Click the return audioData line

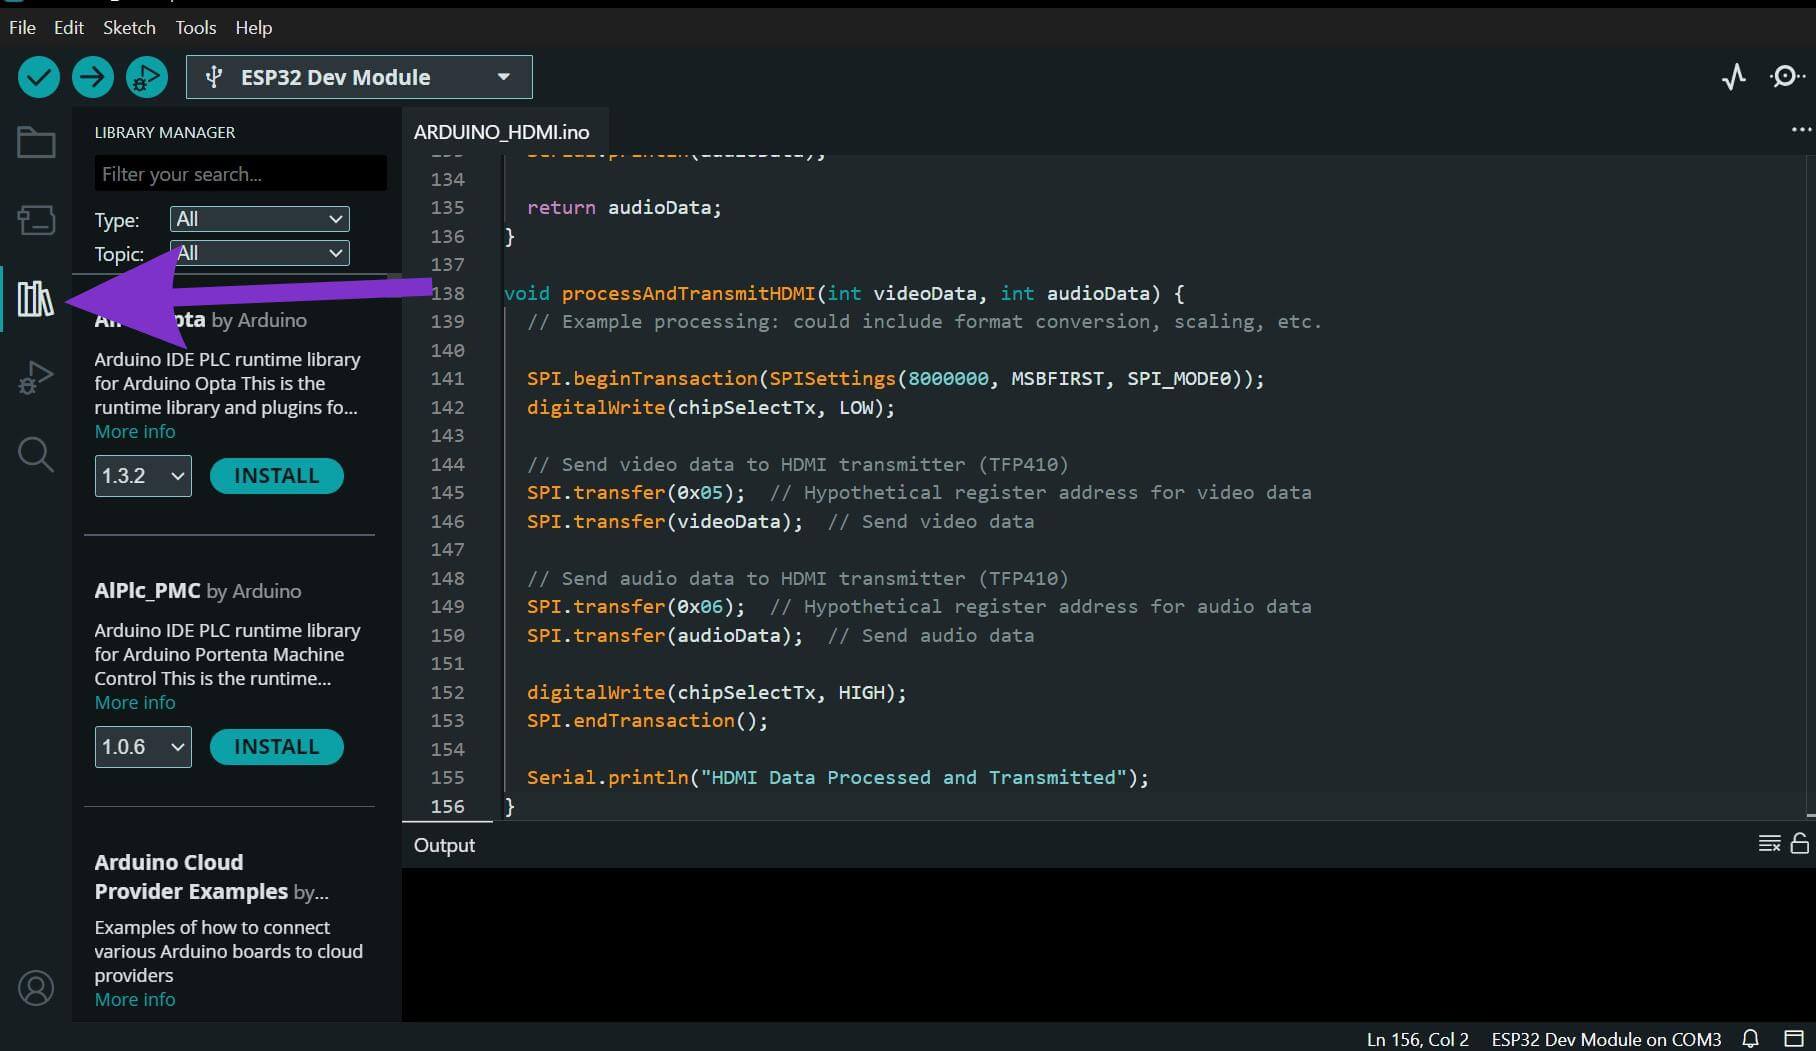[624, 208]
